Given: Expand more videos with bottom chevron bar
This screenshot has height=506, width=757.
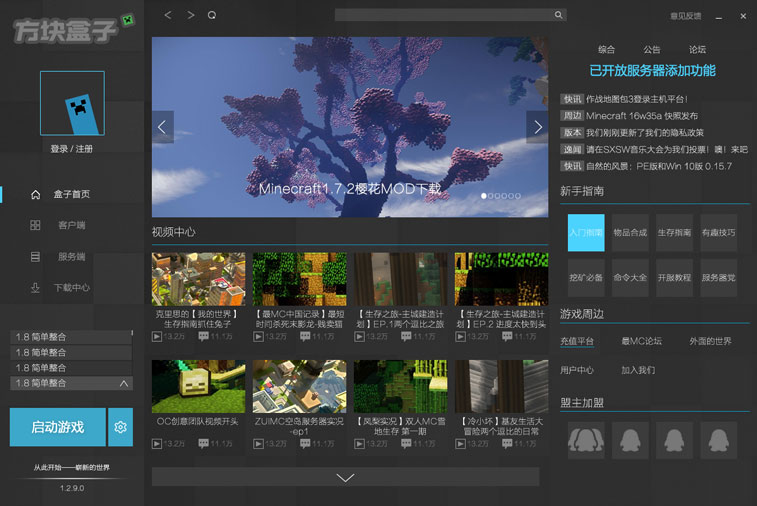Looking at the screenshot, I should 345,477.
